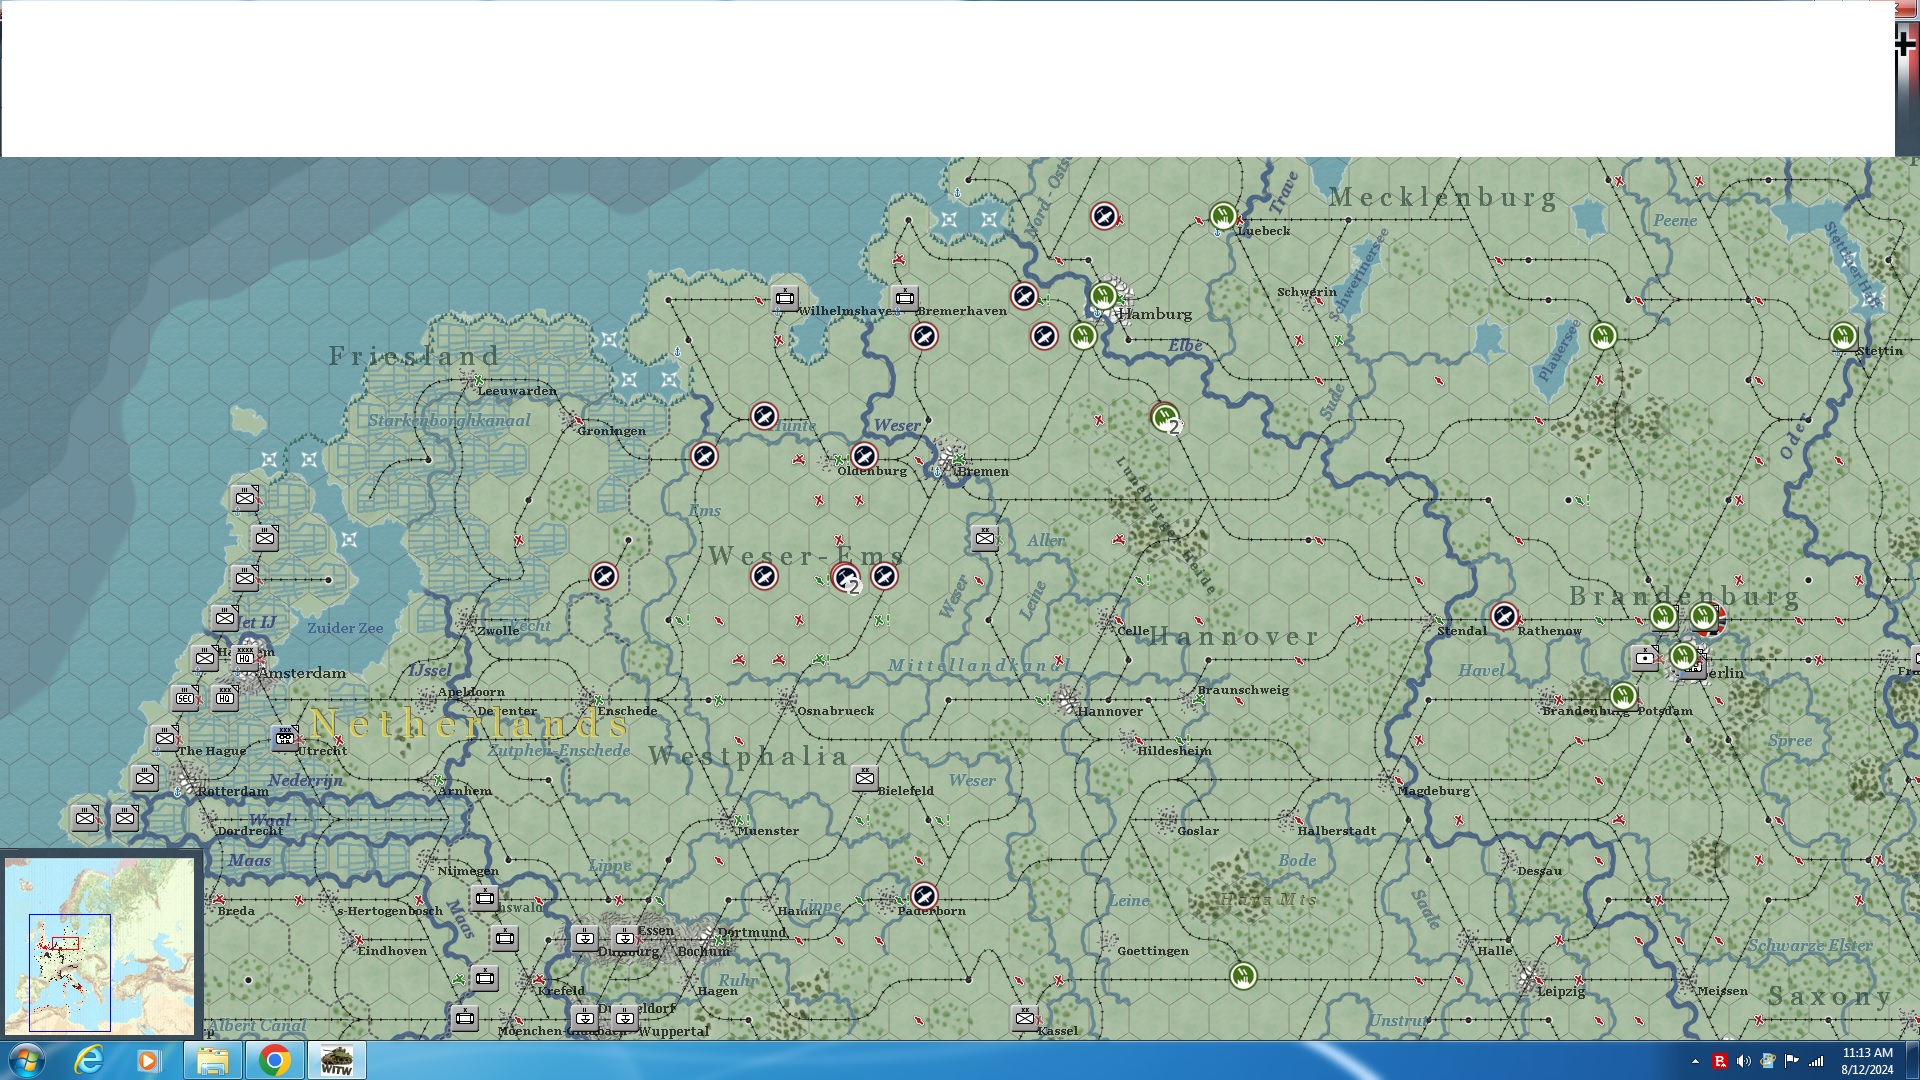Select the air unit at Oldenburg
The image size is (1920, 1080).
click(864, 457)
